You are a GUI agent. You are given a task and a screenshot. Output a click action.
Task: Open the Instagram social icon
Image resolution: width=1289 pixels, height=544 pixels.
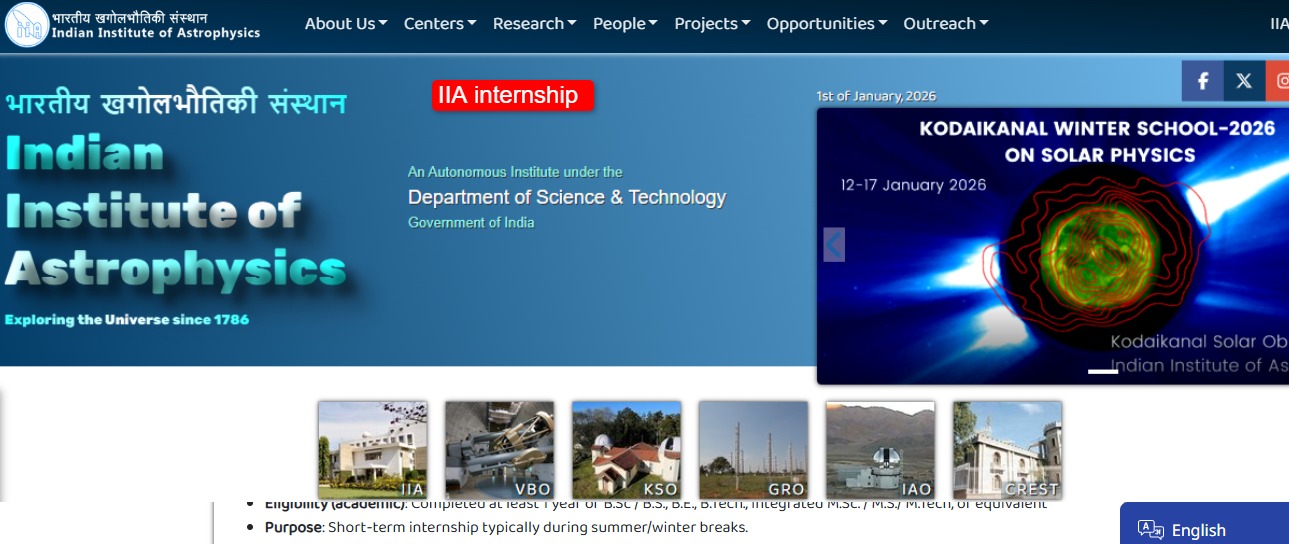click(1279, 81)
